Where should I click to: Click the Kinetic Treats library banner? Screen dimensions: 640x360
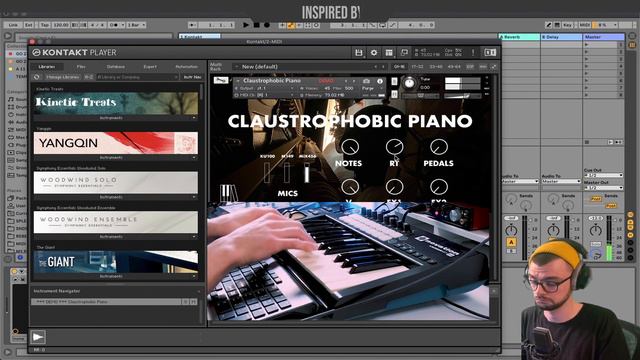[x=116, y=103]
